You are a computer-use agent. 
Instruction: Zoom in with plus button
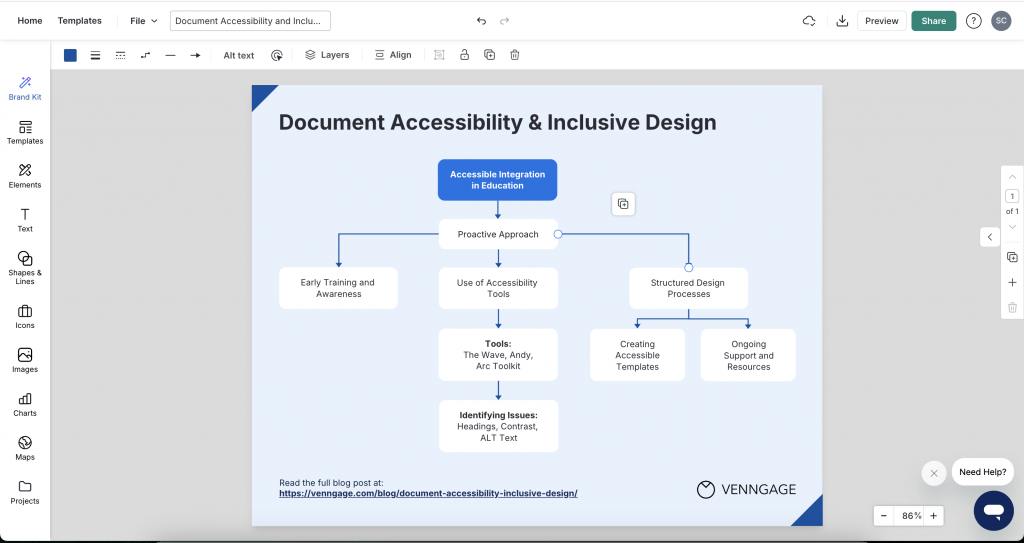933,516
